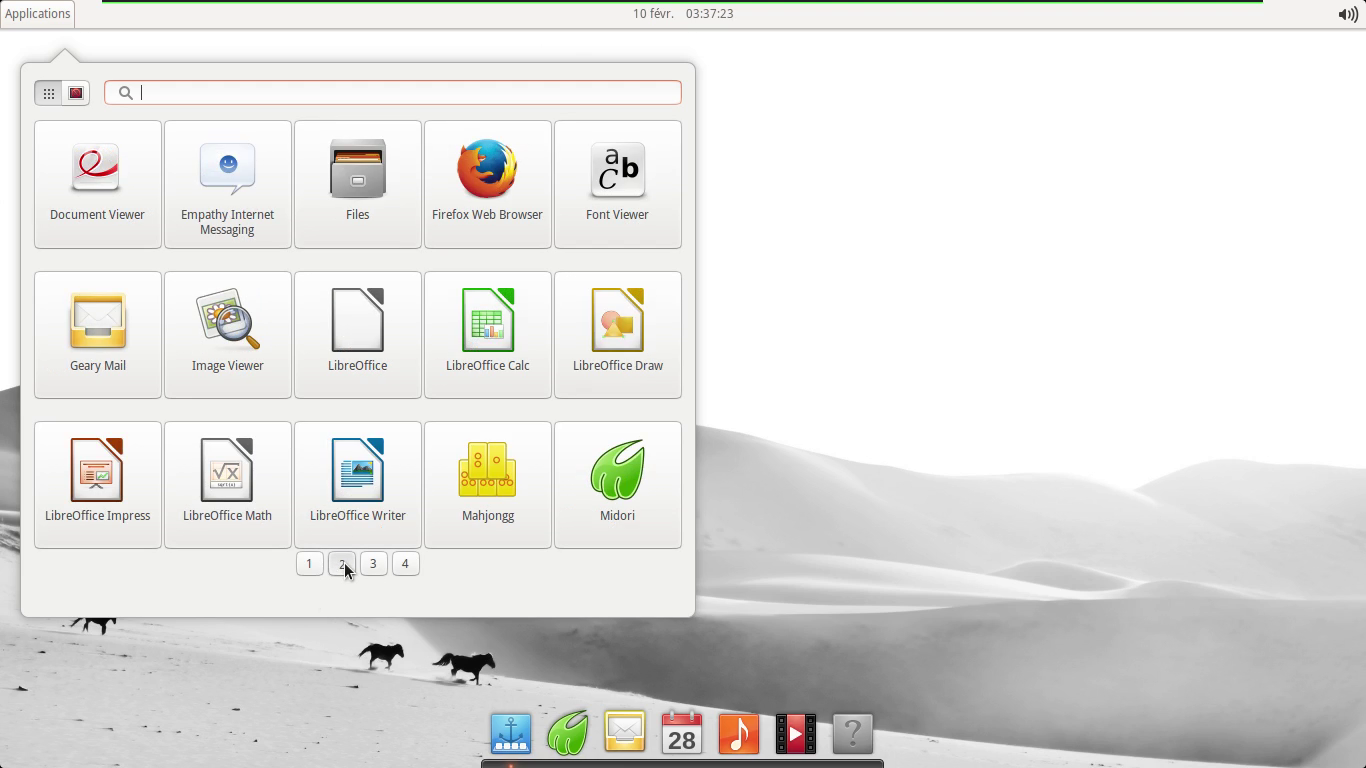The image size is (1366, 768).
Task: Open LibreOffice Calc
Action: pyautogui.click(x=488, y=335)
